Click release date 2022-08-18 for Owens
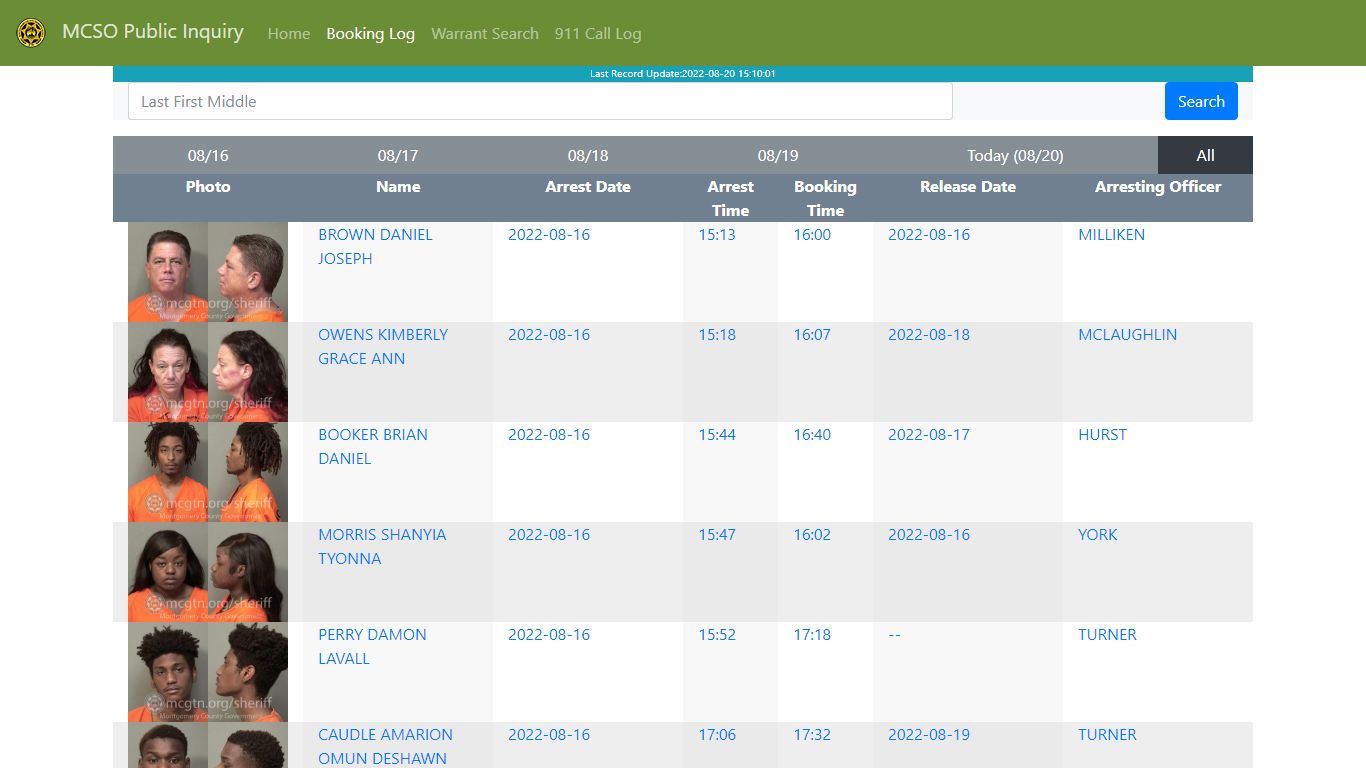This screenshot has width=1366, height=768. click(x=929, y=334)
